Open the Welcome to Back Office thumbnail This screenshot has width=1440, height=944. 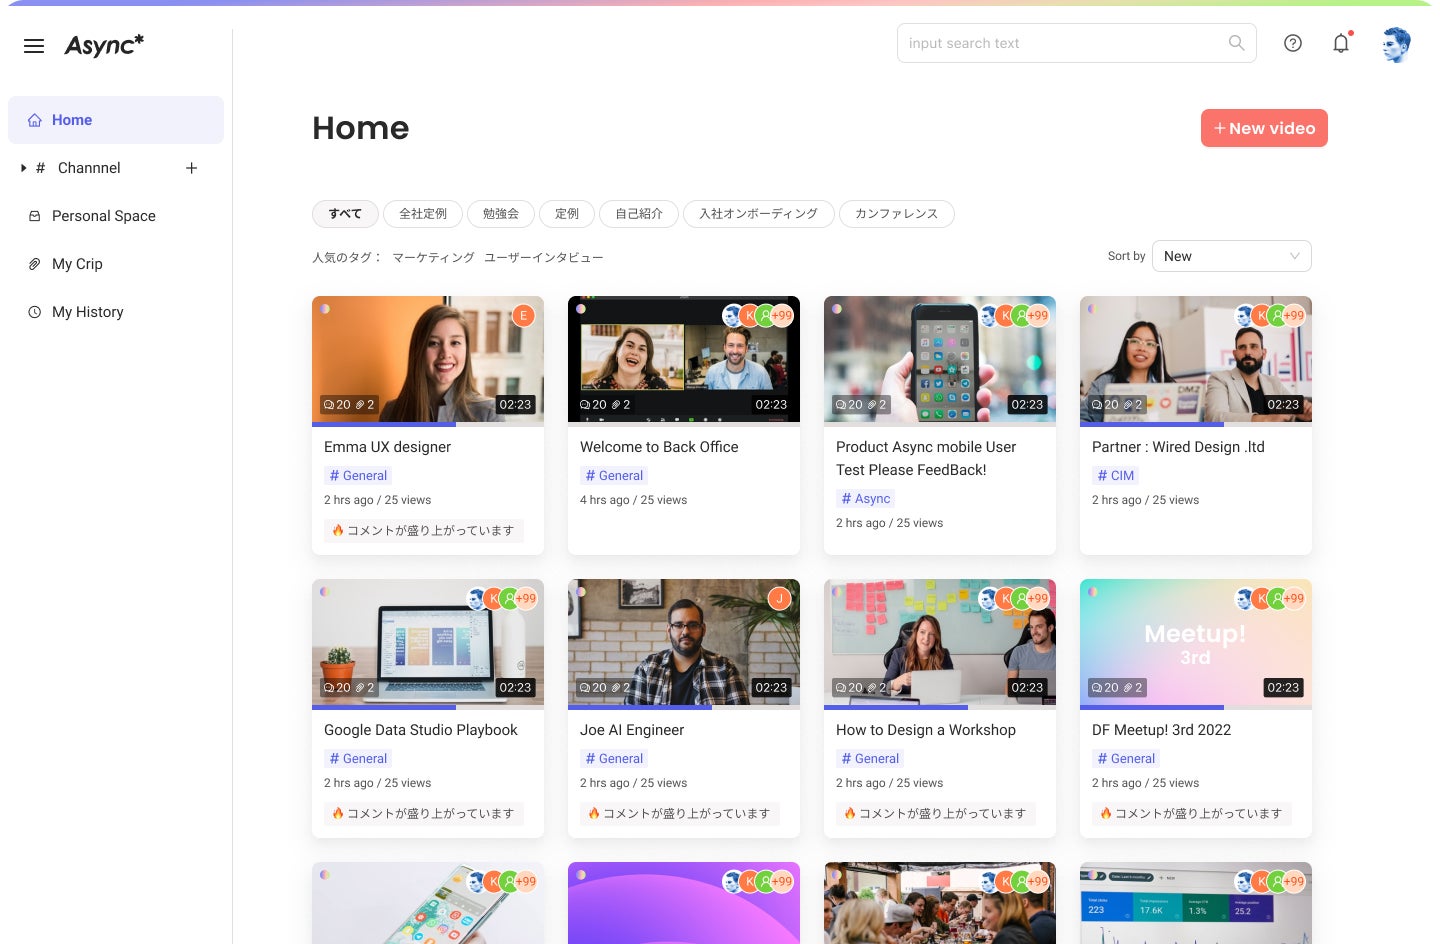684,359
